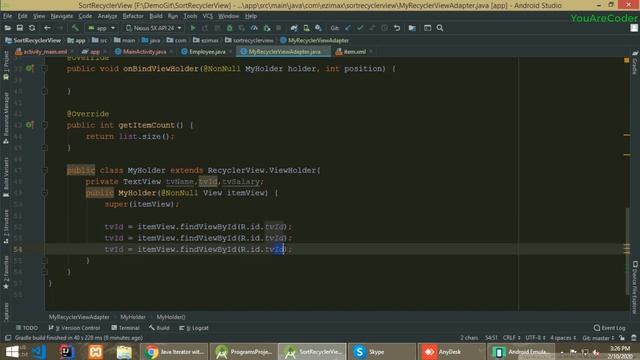Toggle read-only lock icon in status bar
640x360 pixels.
(622, 338)
